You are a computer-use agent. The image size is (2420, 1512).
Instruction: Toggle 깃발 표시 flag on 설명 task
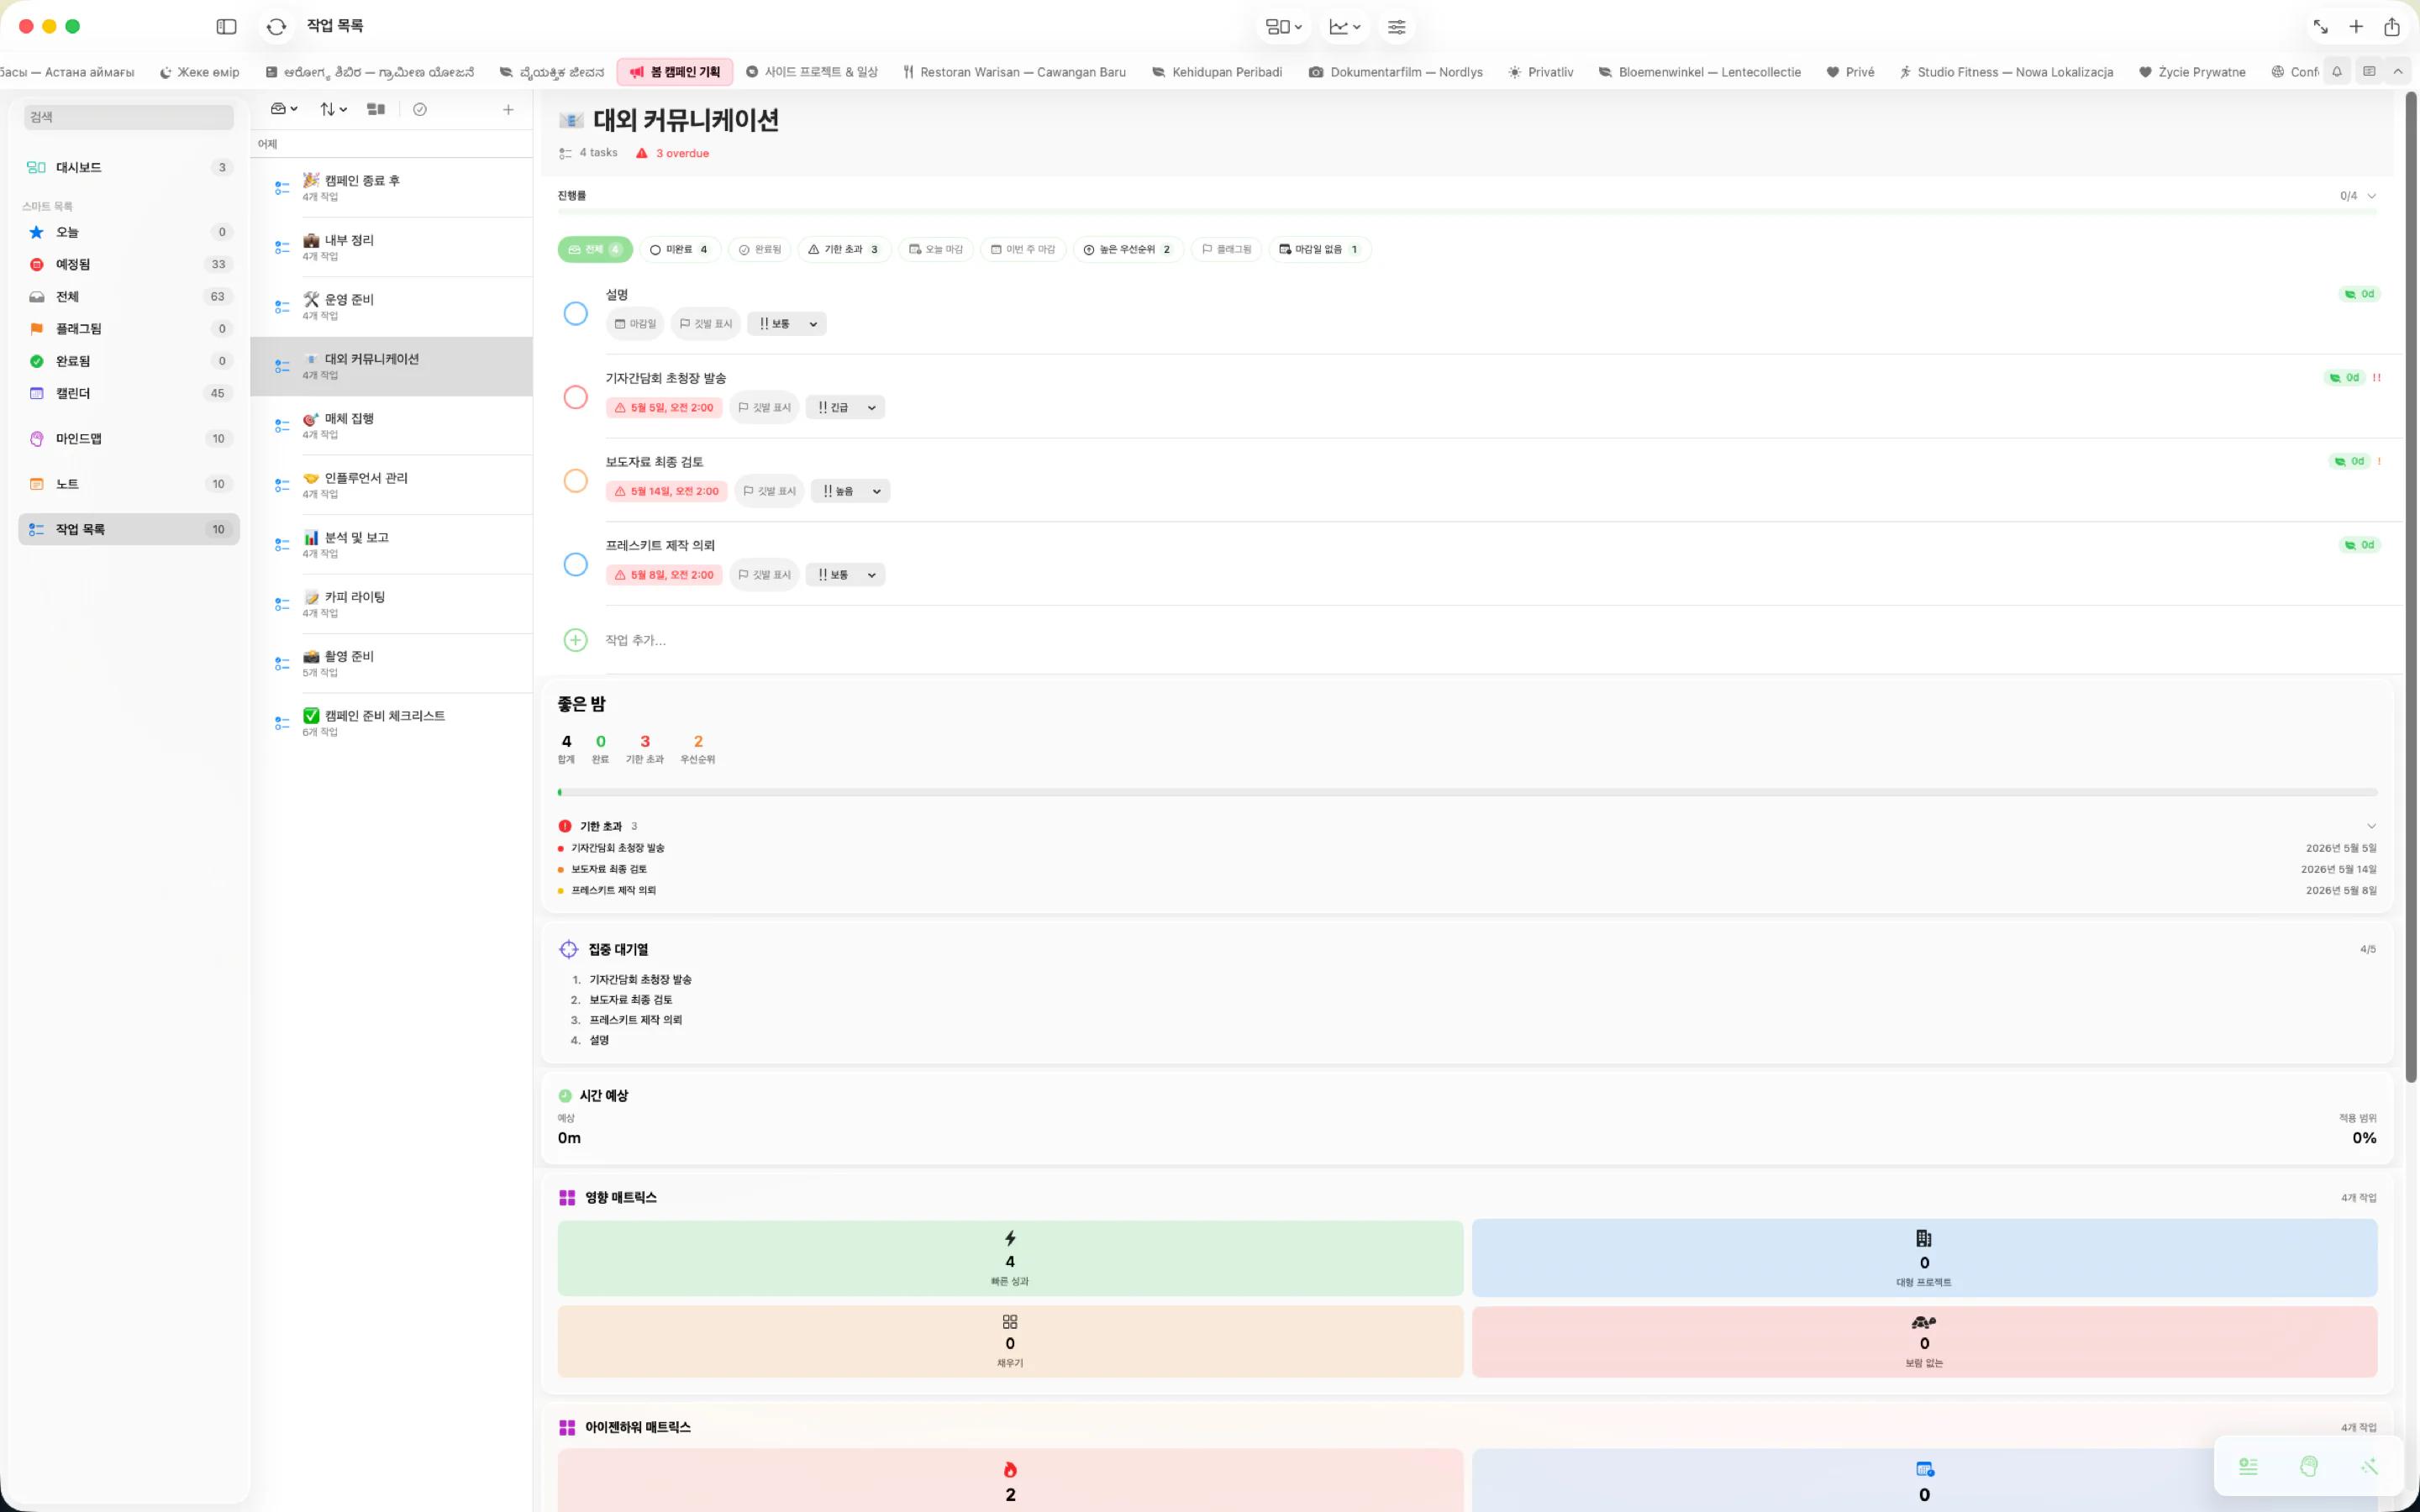click(706, 324)
